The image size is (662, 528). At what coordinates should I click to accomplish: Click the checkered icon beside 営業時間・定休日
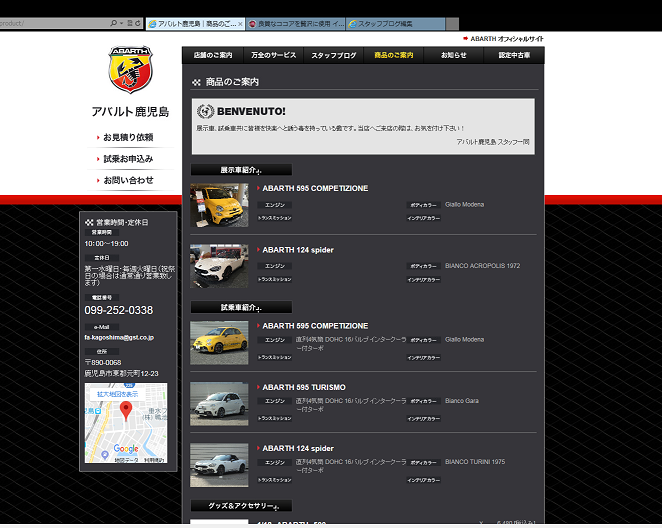click(x=89, y=222)
